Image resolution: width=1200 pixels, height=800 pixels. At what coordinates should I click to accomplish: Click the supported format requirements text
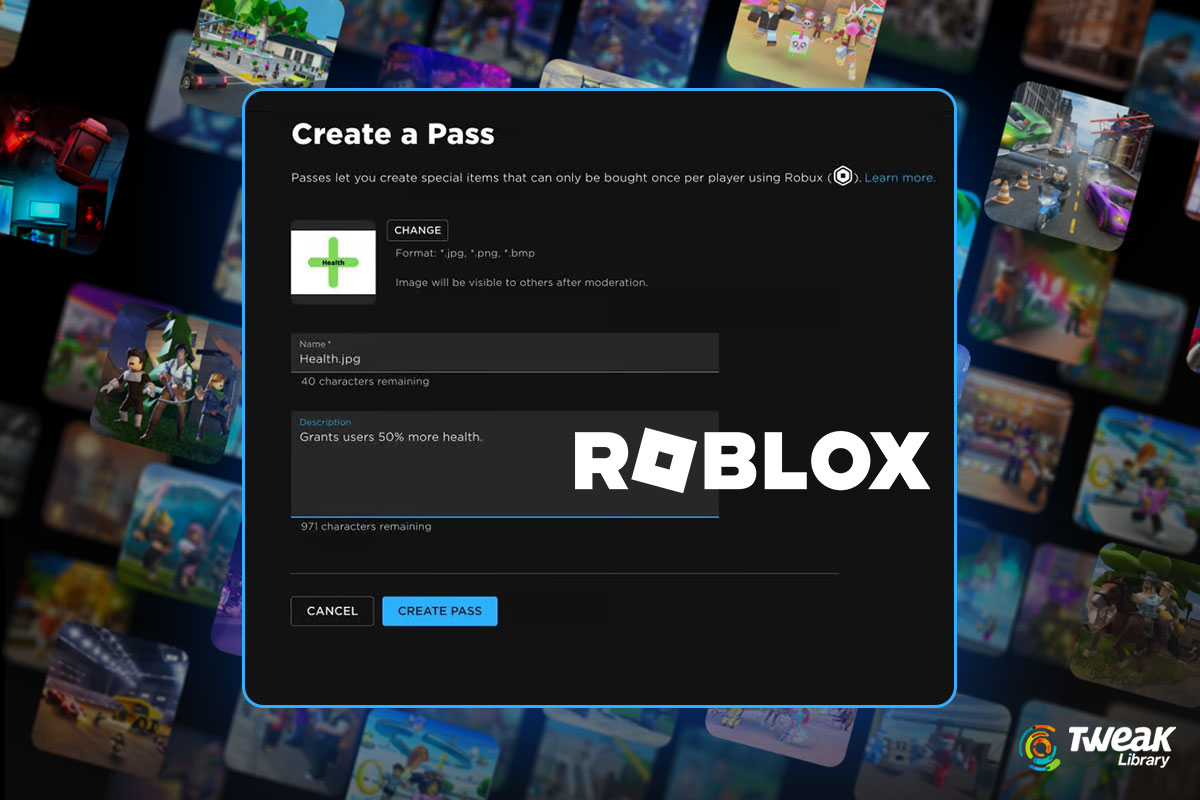[464, 253]
